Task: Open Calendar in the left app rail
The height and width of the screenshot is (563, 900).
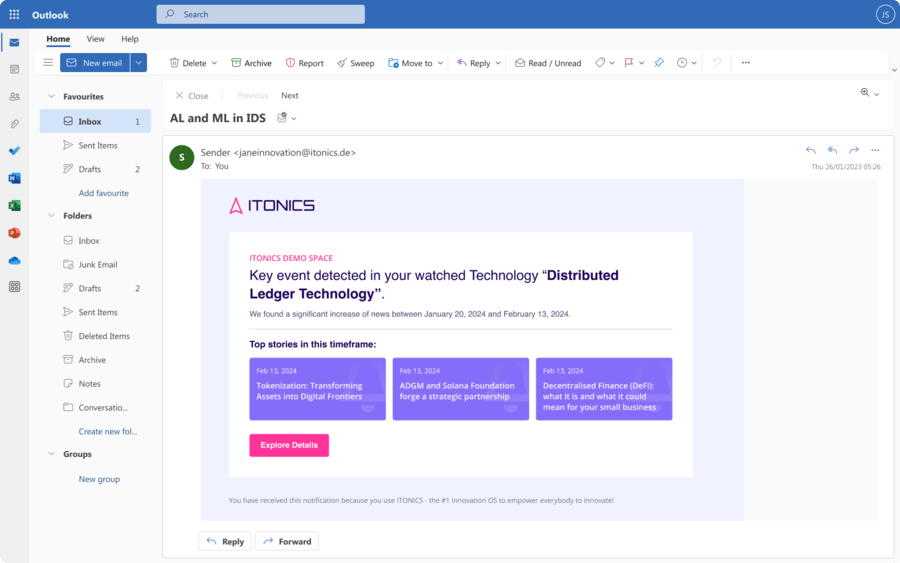Action: point(14,69)
